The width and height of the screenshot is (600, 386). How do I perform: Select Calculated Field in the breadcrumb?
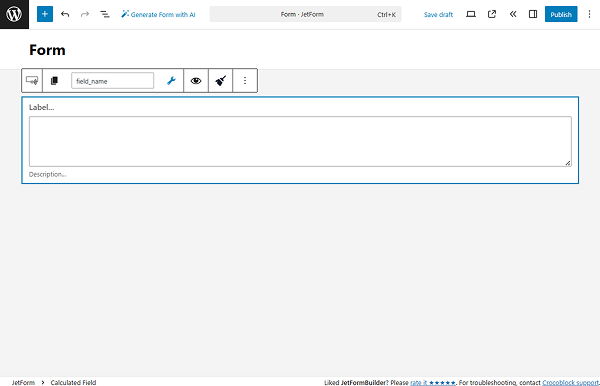pyautogui.click(x=73, y=383)
